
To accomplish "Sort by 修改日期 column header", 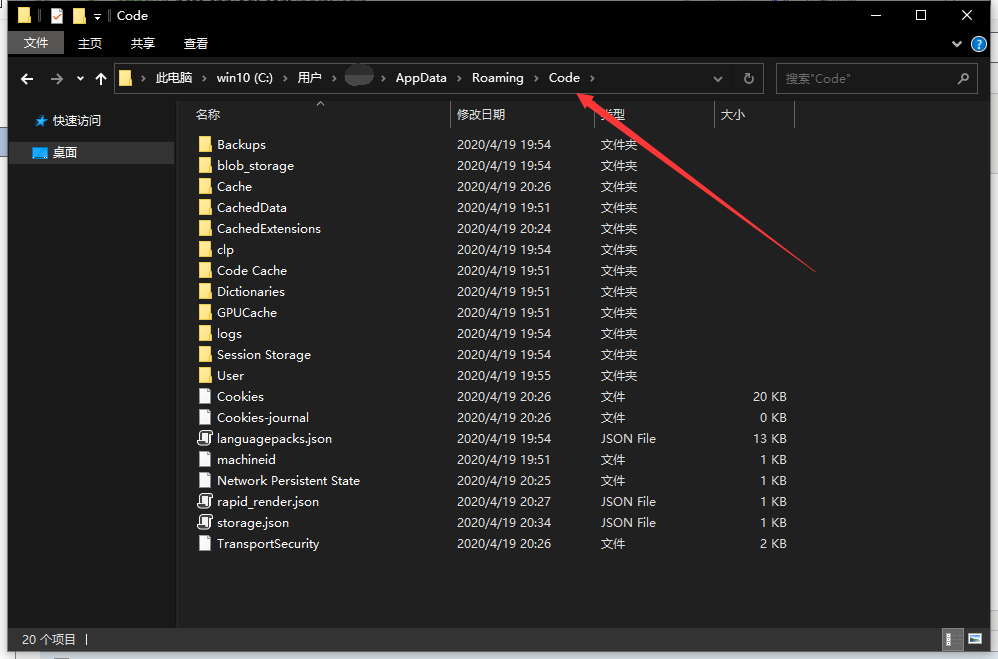I will click(x=481, y=115).
